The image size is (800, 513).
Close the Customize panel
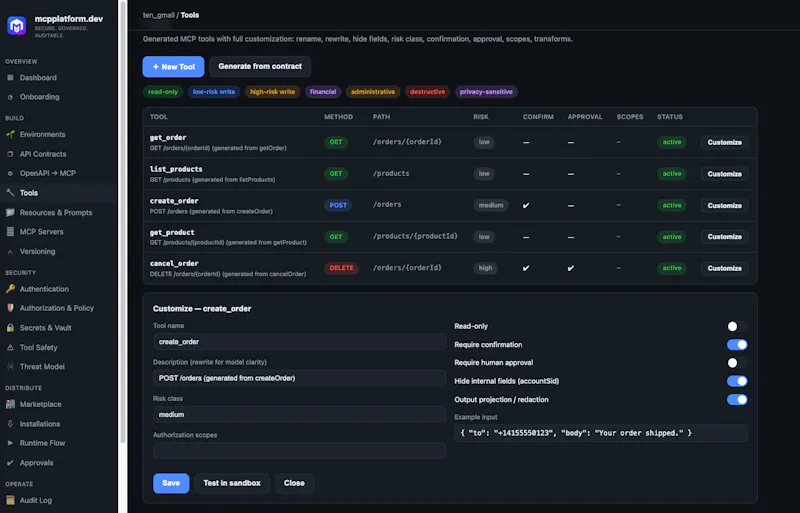(294, 483)
